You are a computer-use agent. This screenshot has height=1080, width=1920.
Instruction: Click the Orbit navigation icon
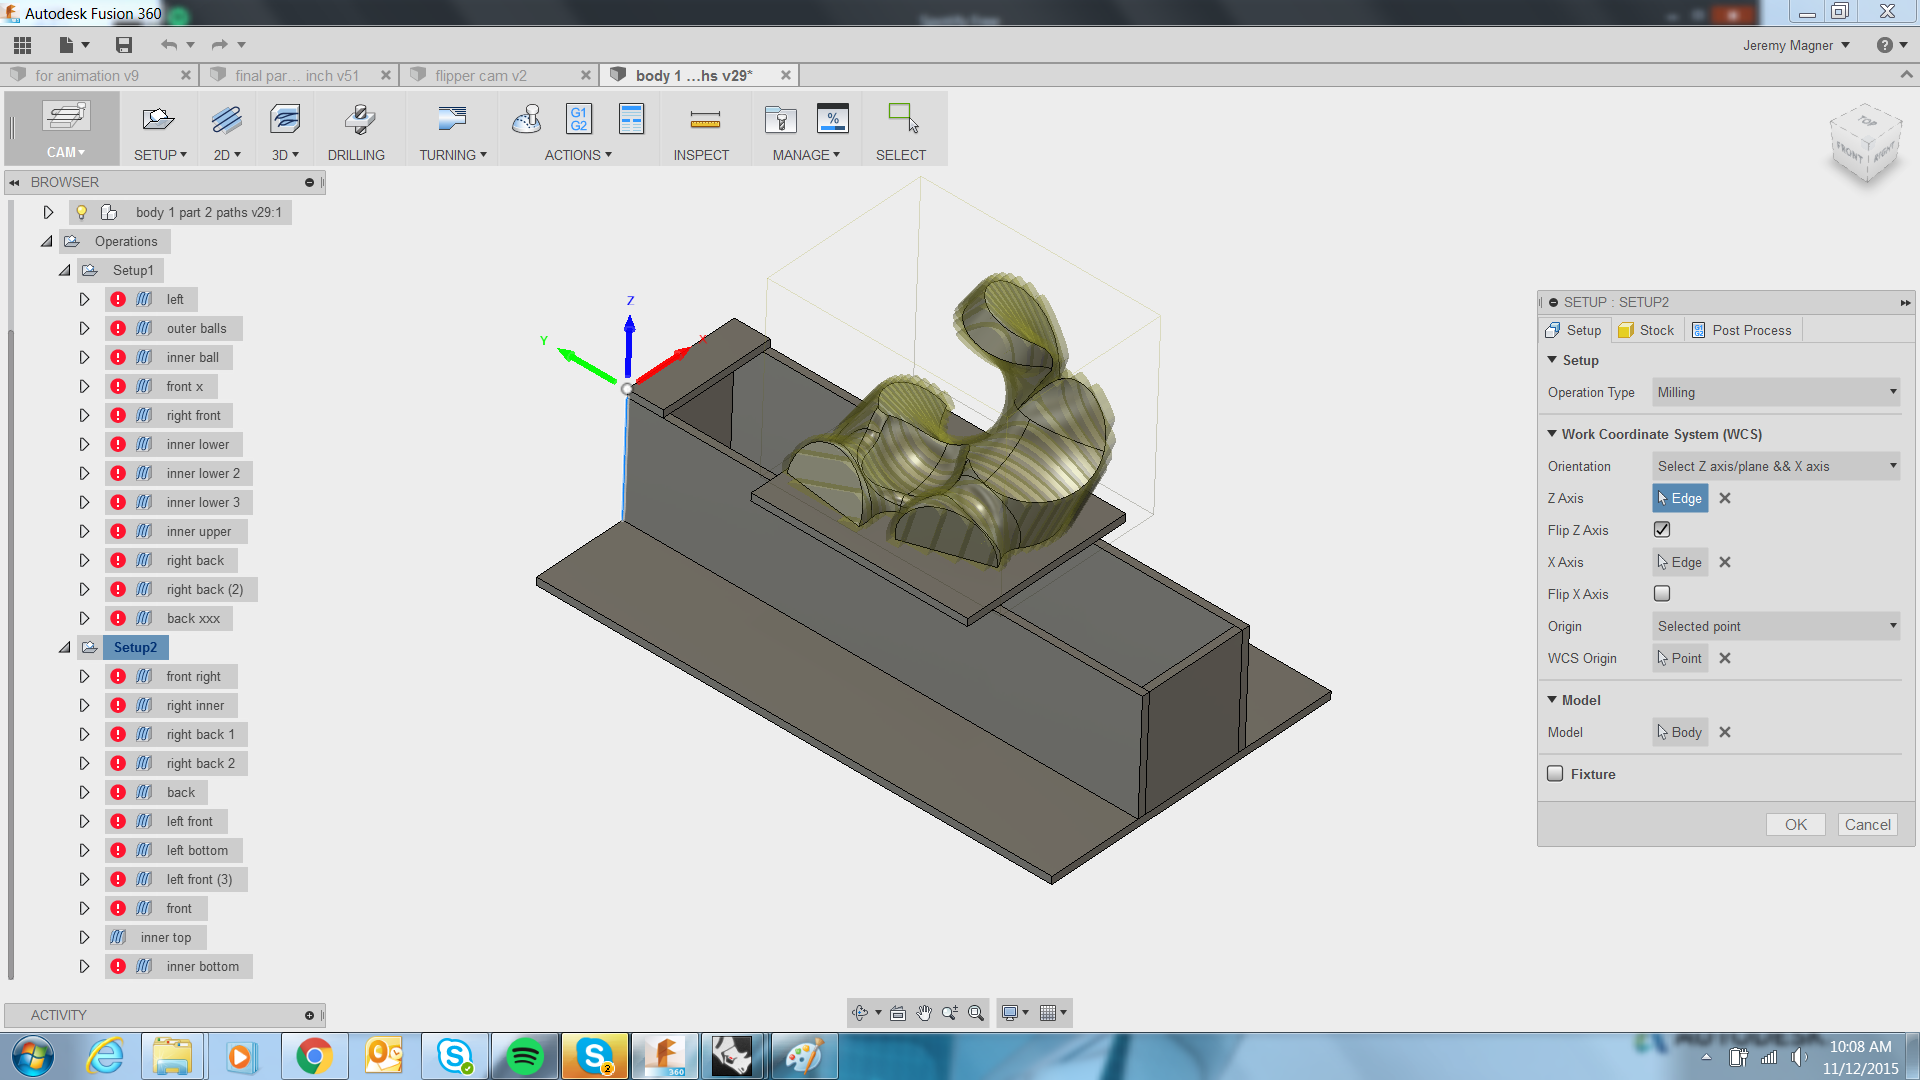tap(859, 1013)
